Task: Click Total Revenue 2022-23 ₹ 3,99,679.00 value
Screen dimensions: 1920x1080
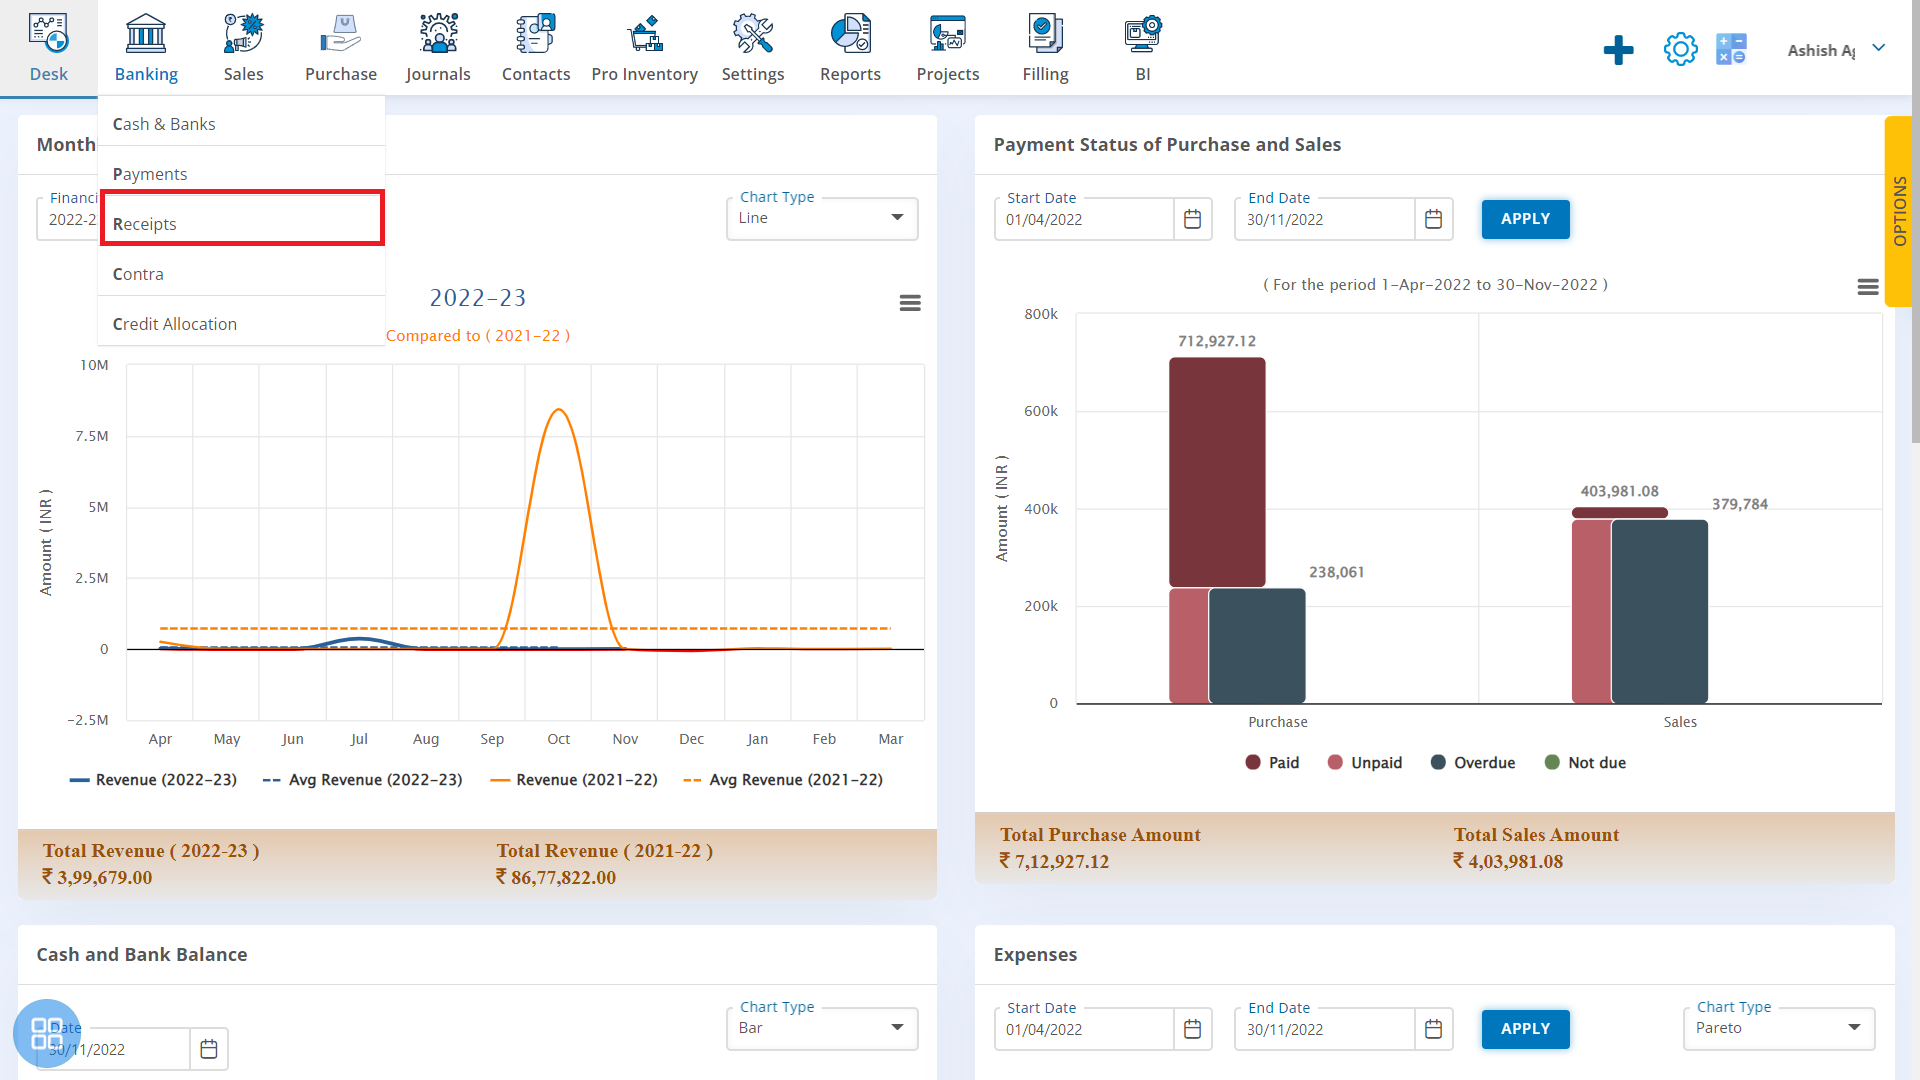Action: coord(97,877)
